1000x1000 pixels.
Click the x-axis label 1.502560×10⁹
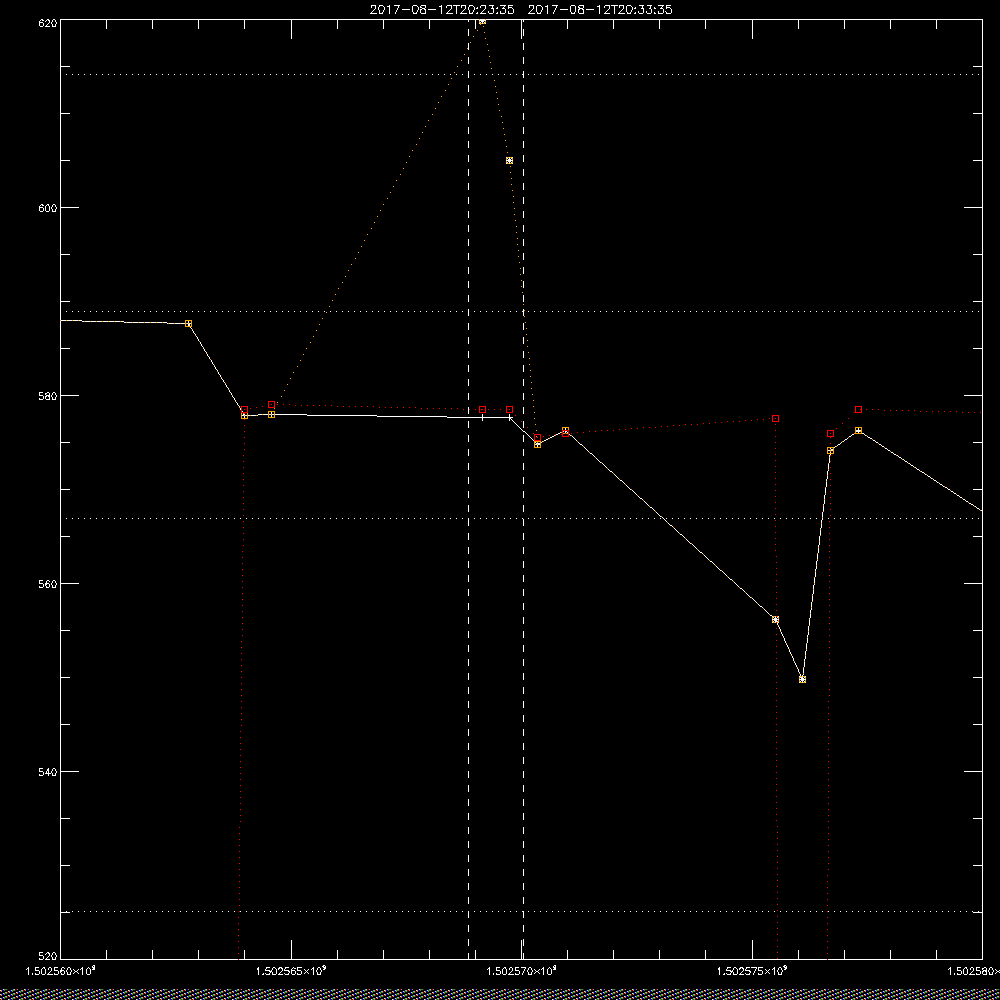coord(61,971)
